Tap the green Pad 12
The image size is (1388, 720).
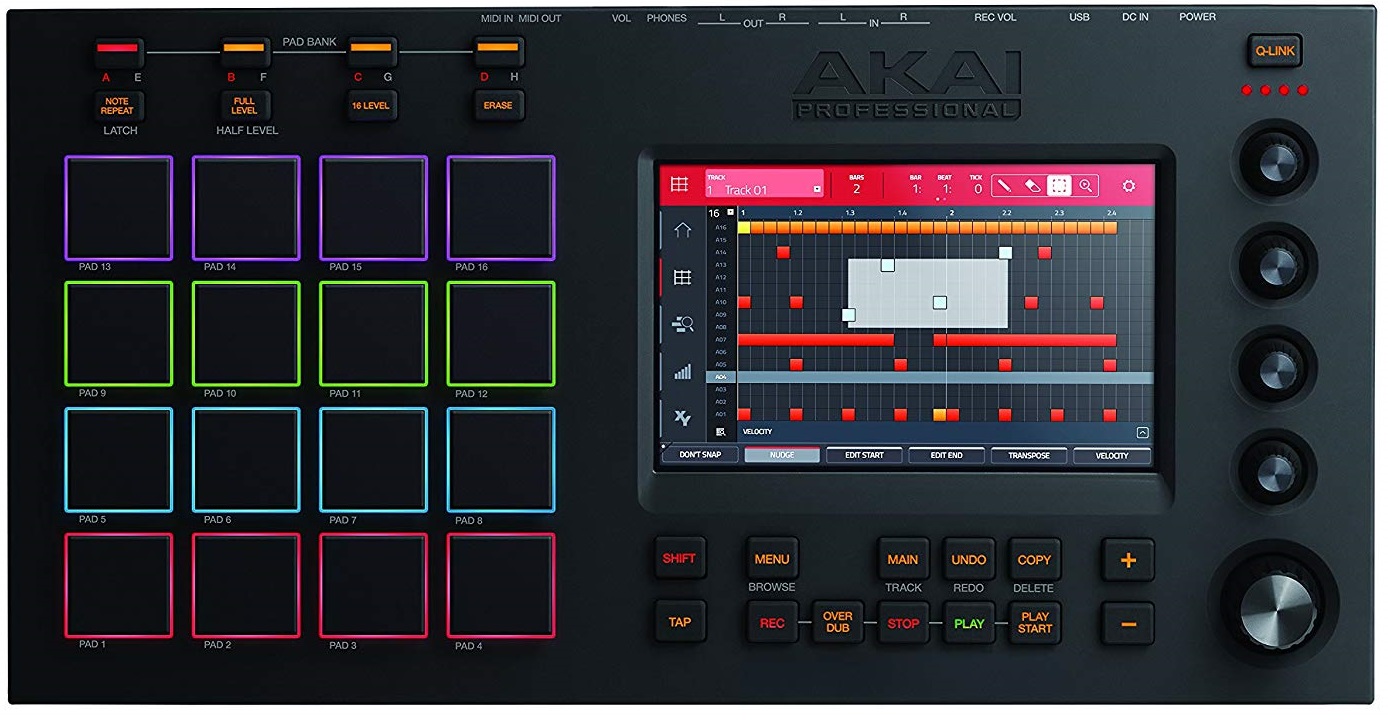501,334
